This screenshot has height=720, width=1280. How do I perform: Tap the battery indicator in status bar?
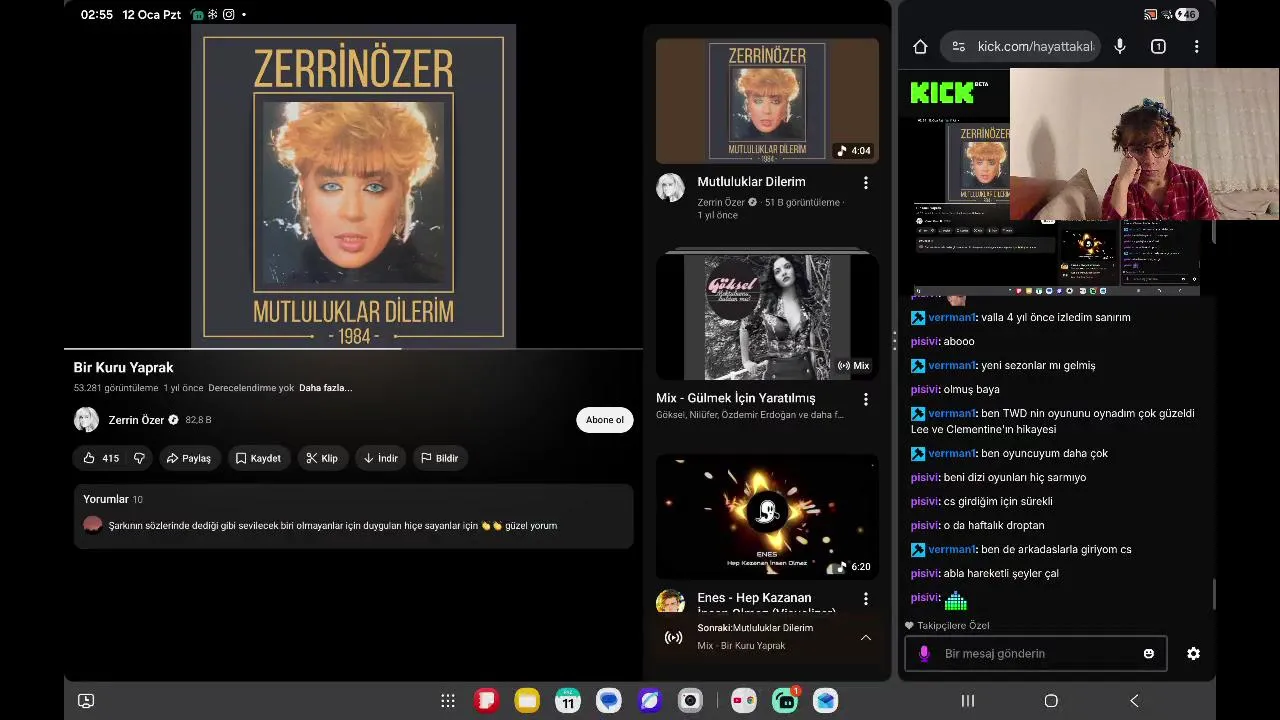[x=1188, y=15]
